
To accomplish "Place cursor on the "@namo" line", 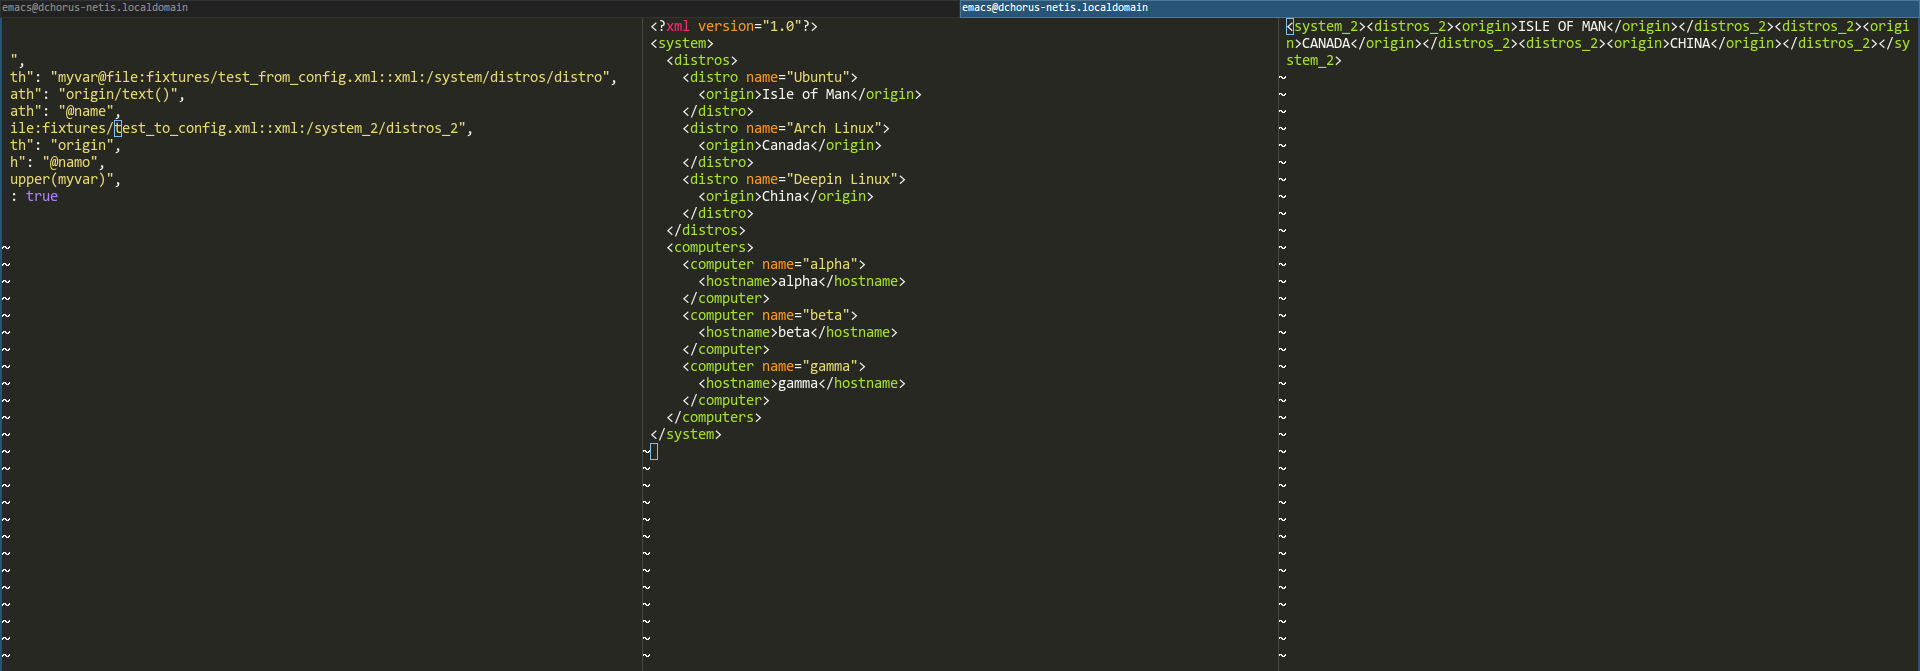I will click(58, 162).
